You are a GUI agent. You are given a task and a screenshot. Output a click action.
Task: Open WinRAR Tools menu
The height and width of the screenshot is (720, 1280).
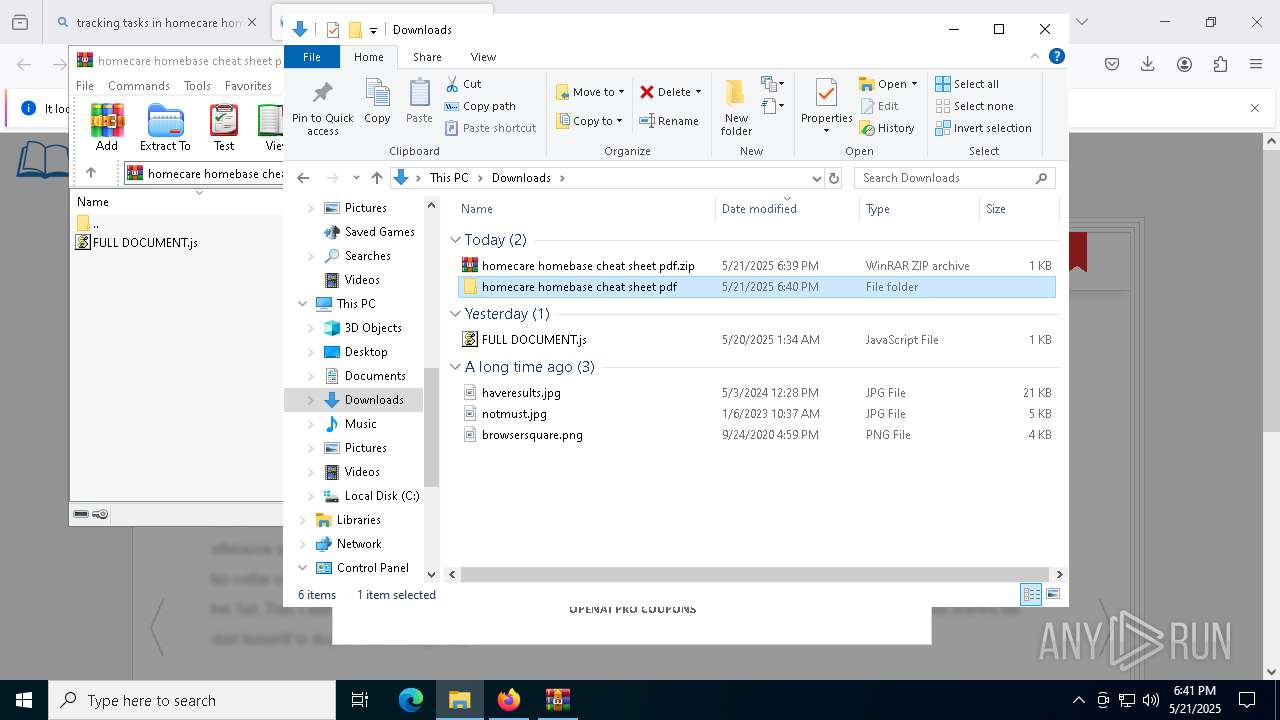(x=197, y=86)
